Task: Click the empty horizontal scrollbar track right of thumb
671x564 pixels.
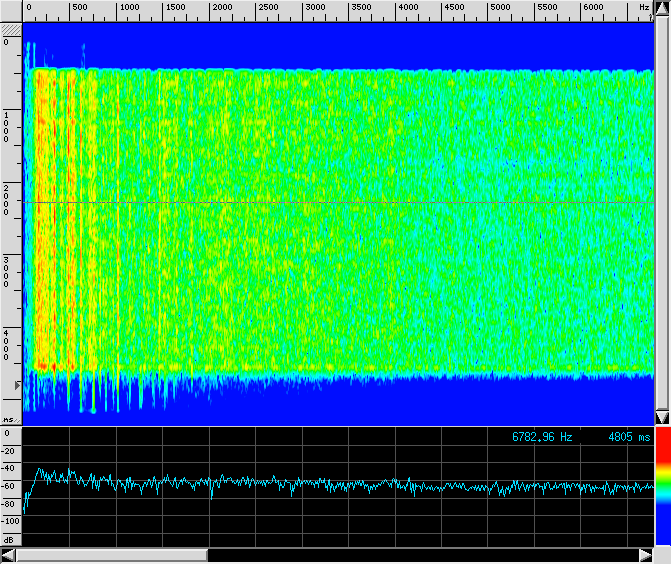Action: tap(420, 555)
